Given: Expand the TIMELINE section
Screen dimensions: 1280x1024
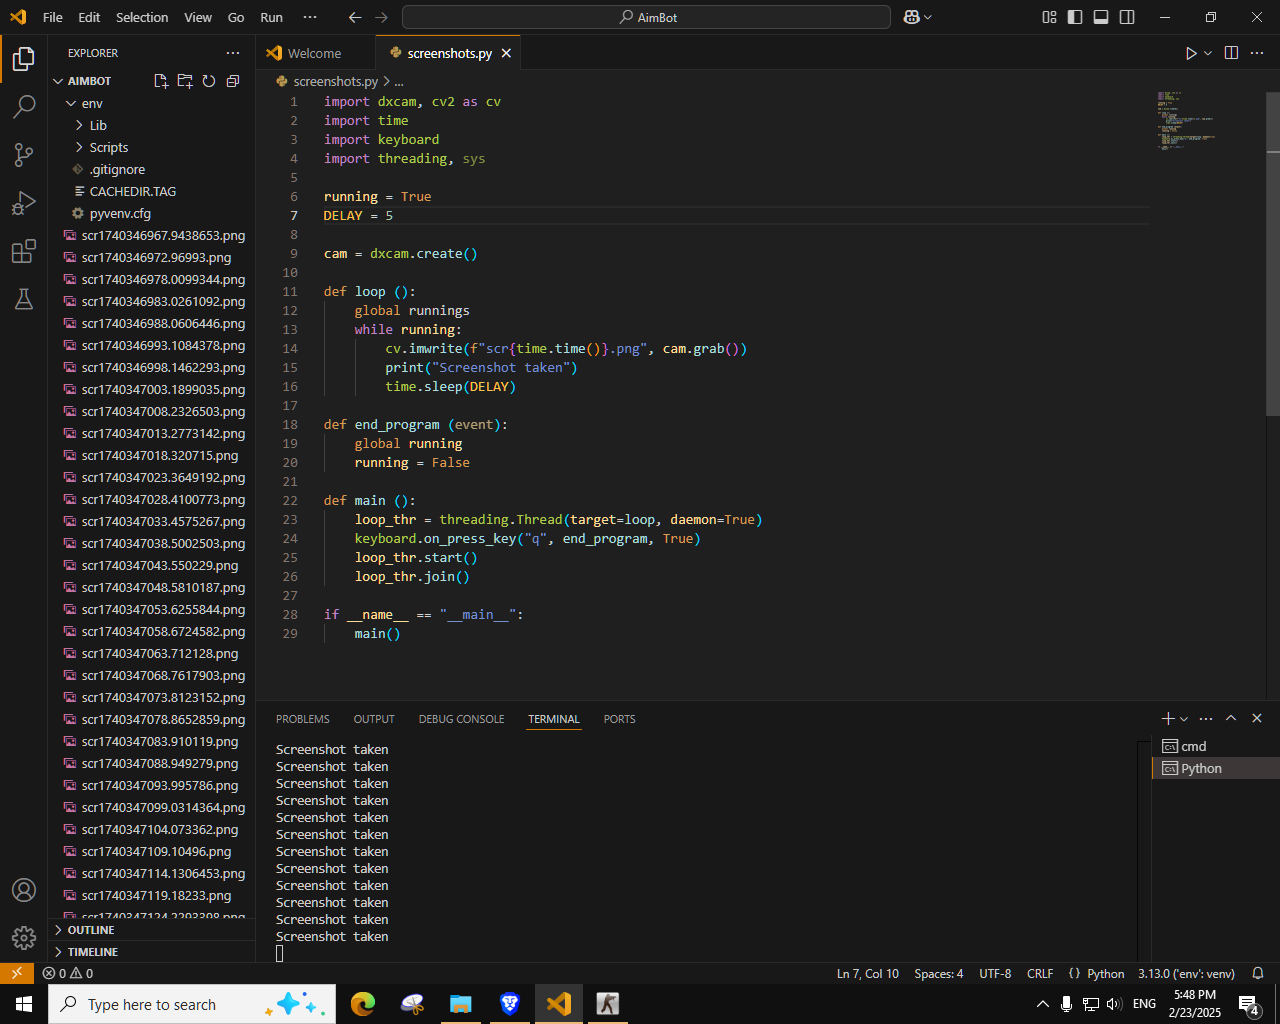Looking at the screenshot, I should click(x=152, y=952).
